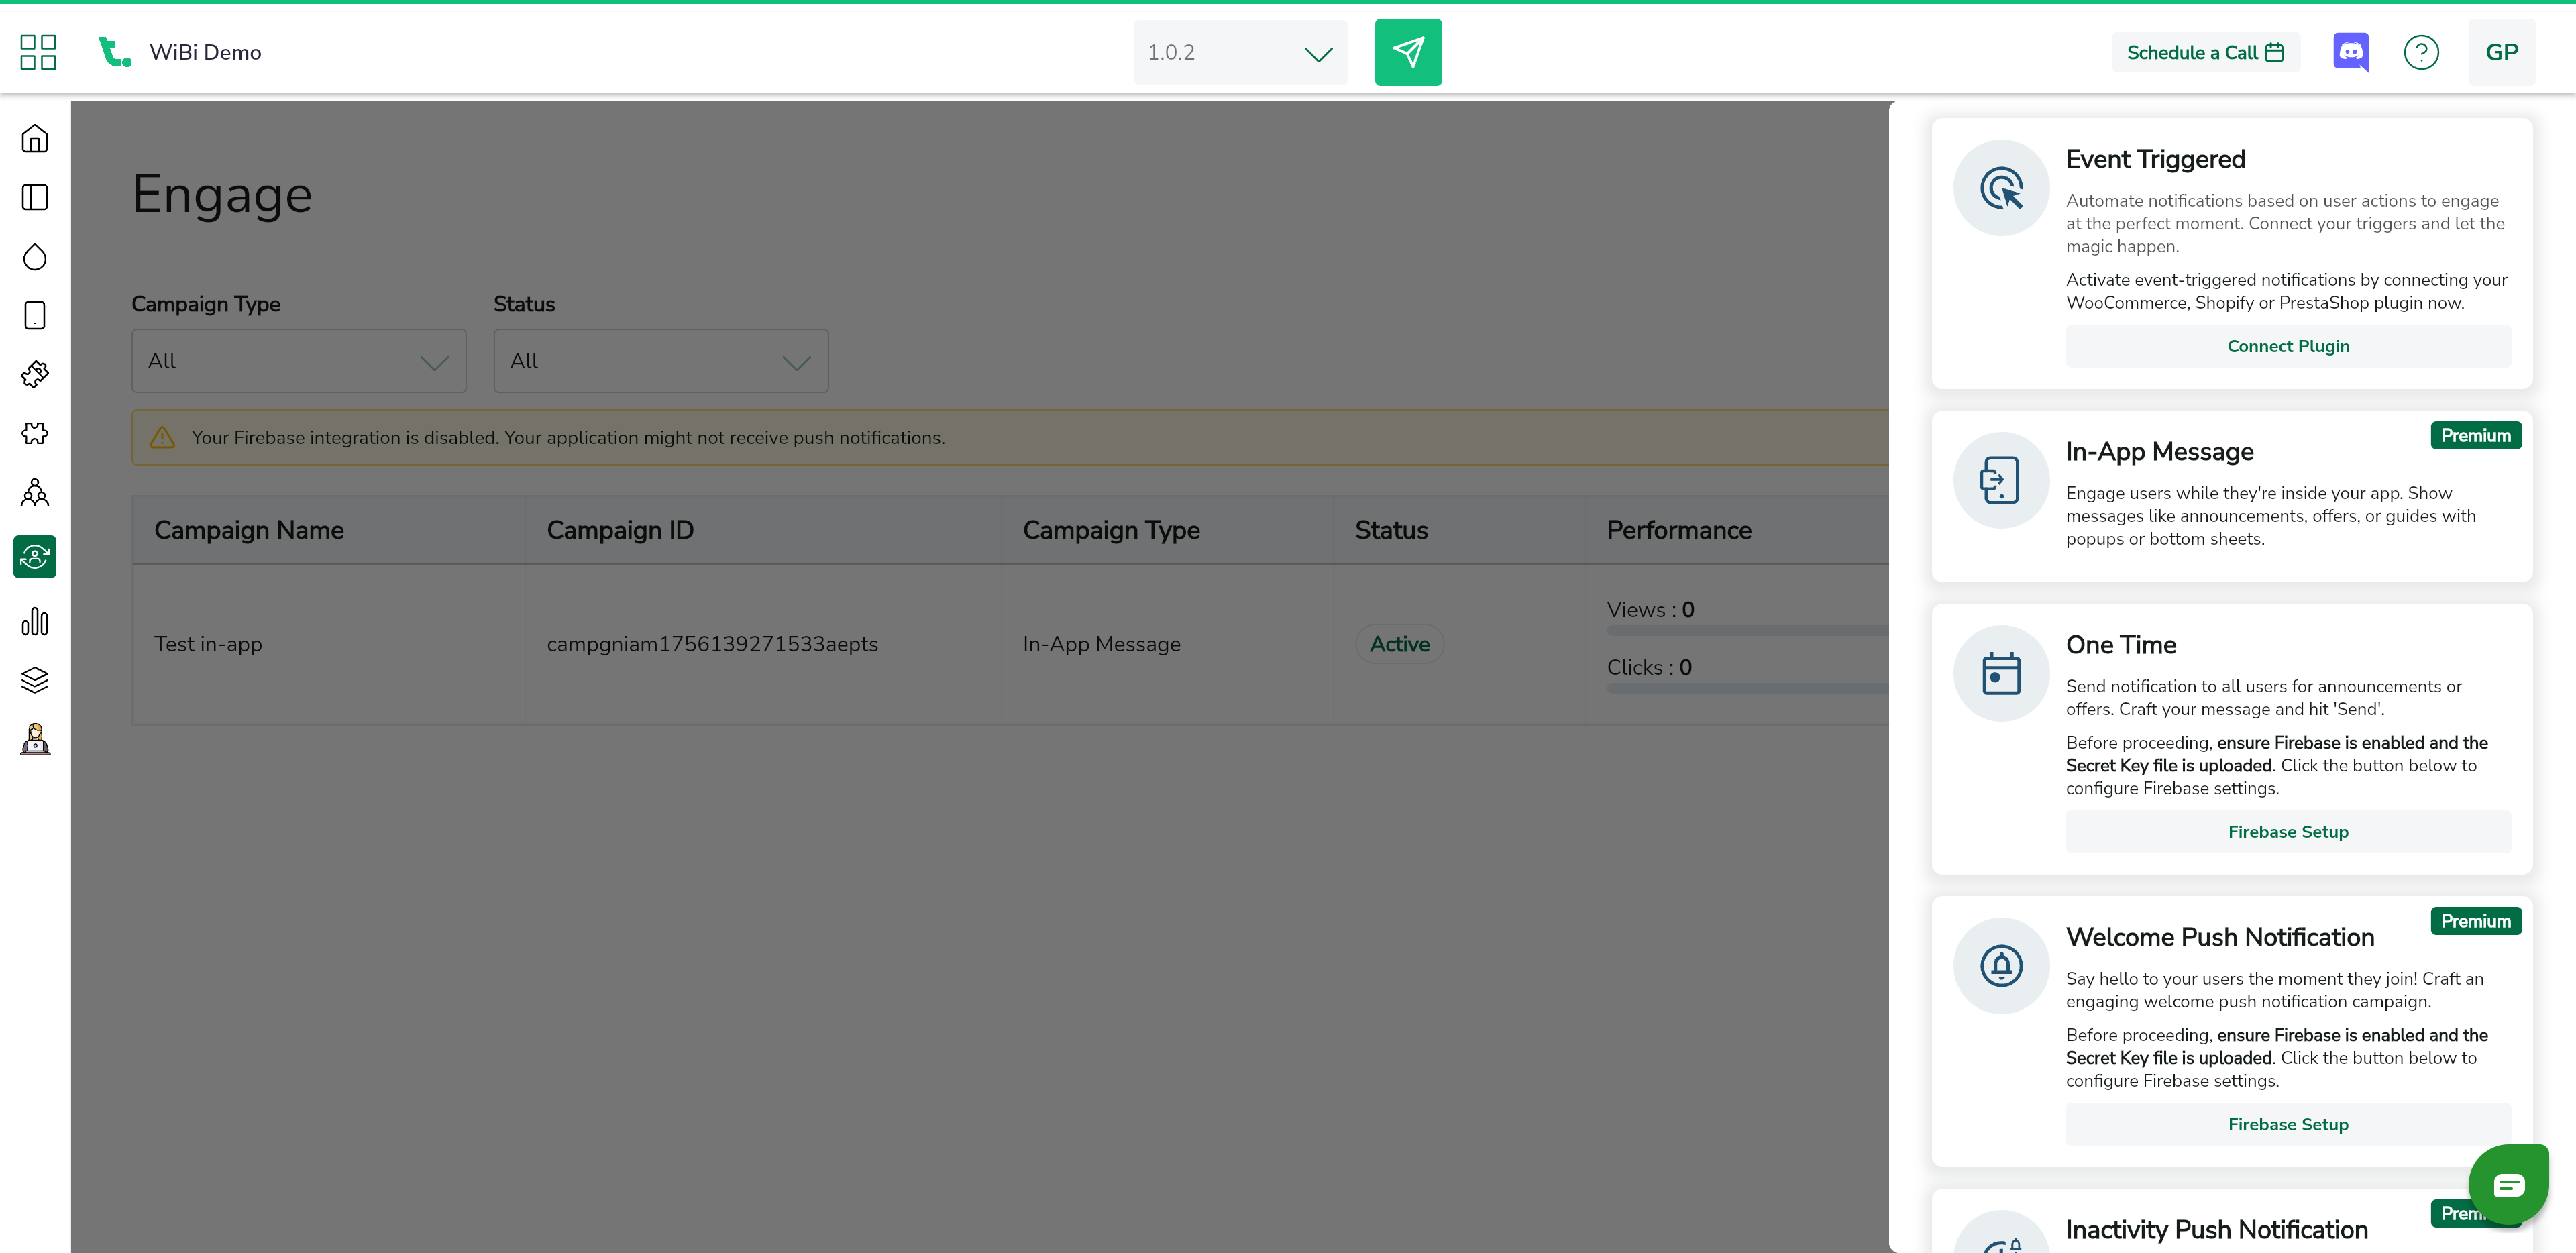
Task: Click the help question mark icon
Action: [x=2421, y=52]
